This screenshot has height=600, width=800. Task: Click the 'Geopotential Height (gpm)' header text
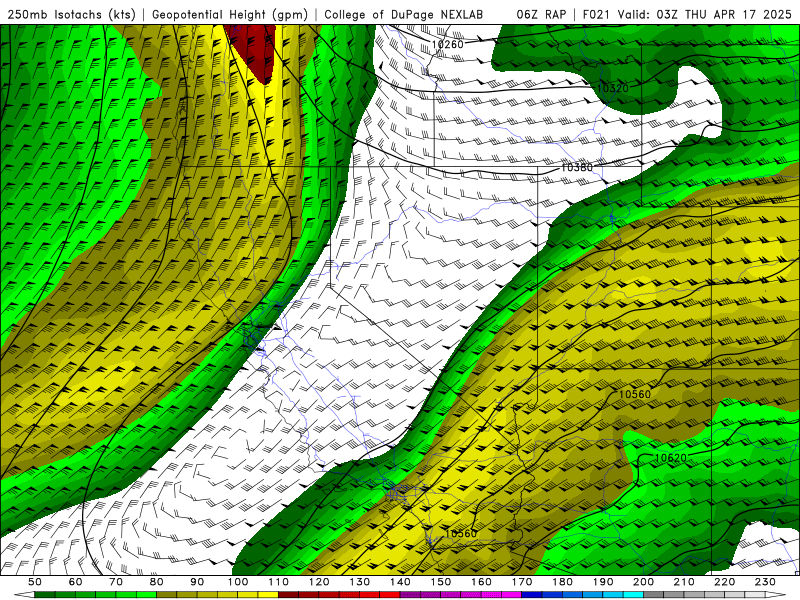point(230,15)
